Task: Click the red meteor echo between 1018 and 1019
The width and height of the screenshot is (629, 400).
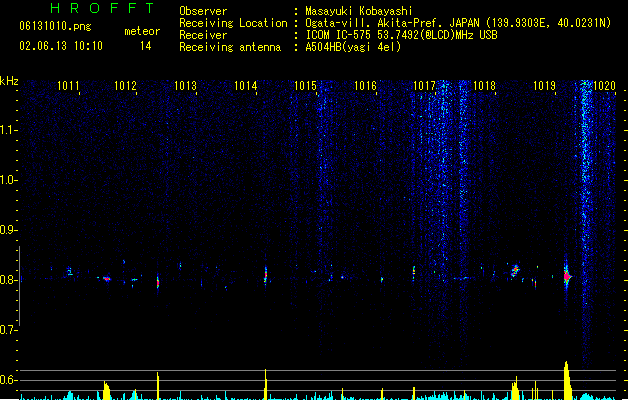Action: tap(515, 270)
